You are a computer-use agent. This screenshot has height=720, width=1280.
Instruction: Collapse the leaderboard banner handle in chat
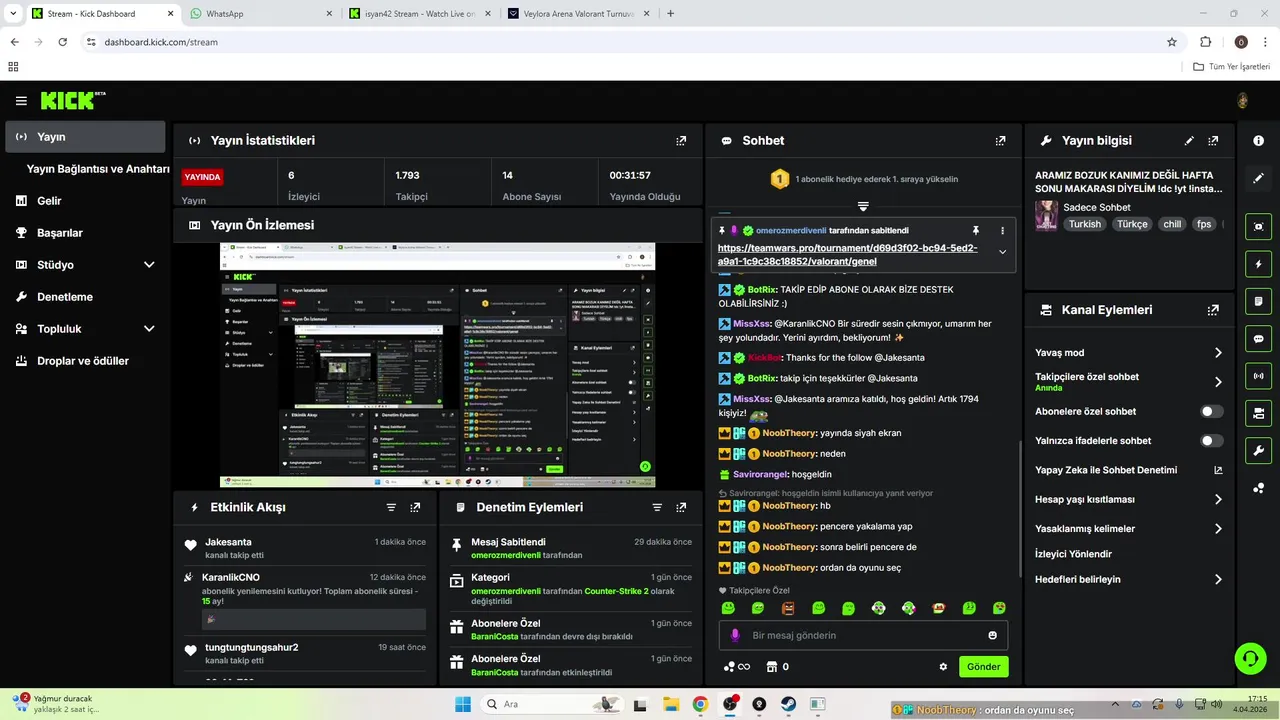[x=863, y=206]
